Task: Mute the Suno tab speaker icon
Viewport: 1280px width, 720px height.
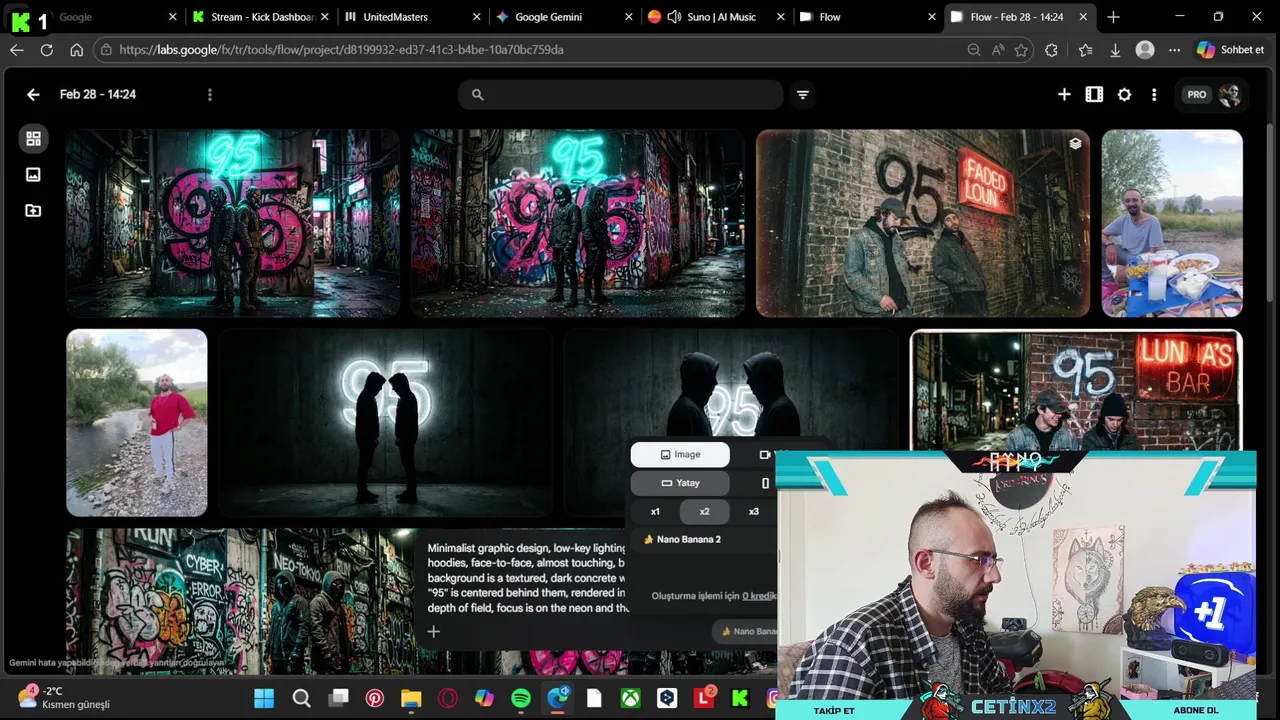Action: point(674,17)
